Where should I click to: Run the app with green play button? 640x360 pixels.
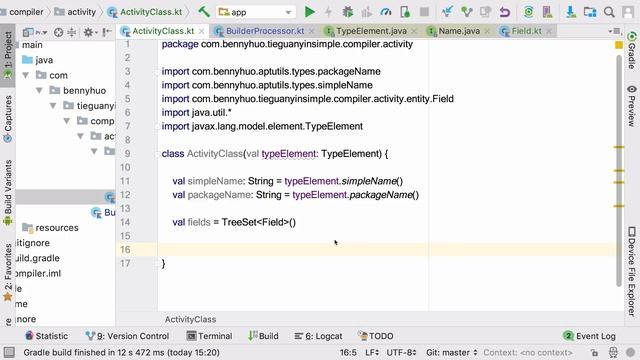pos(310,12)
